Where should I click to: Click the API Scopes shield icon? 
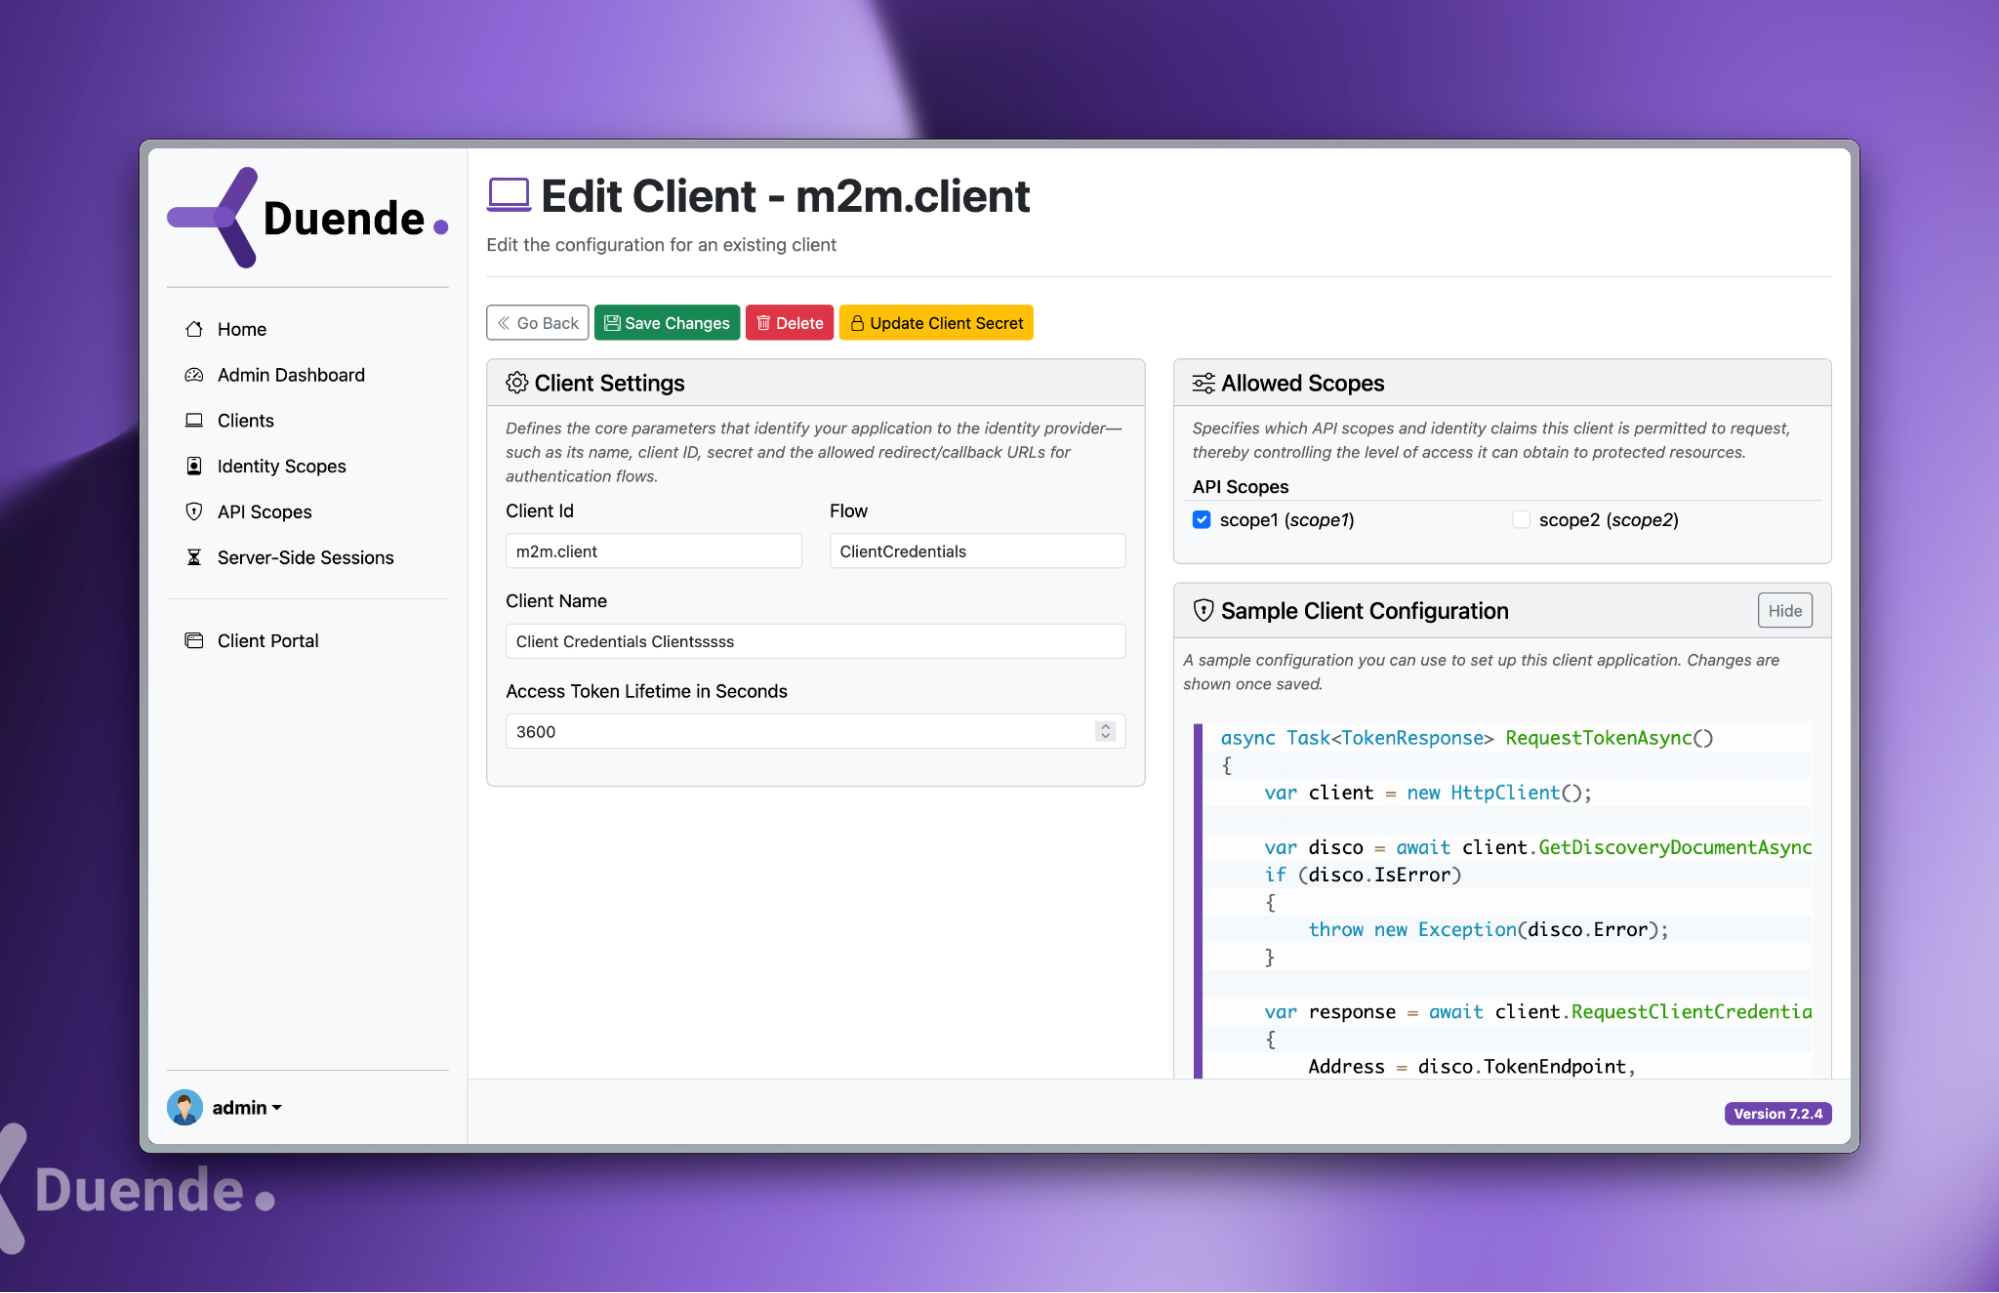194,512
